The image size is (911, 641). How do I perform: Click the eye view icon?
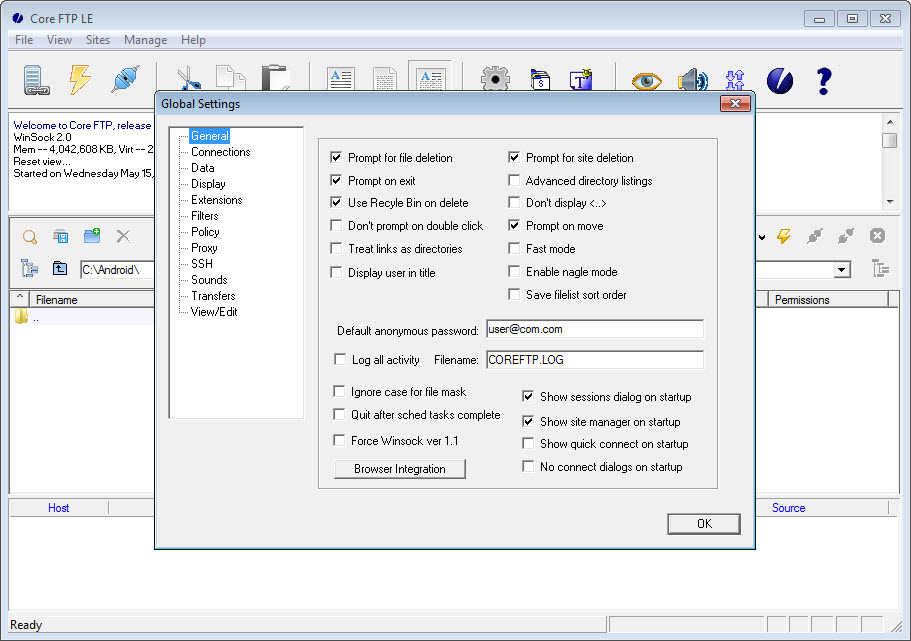pos(647,81)
